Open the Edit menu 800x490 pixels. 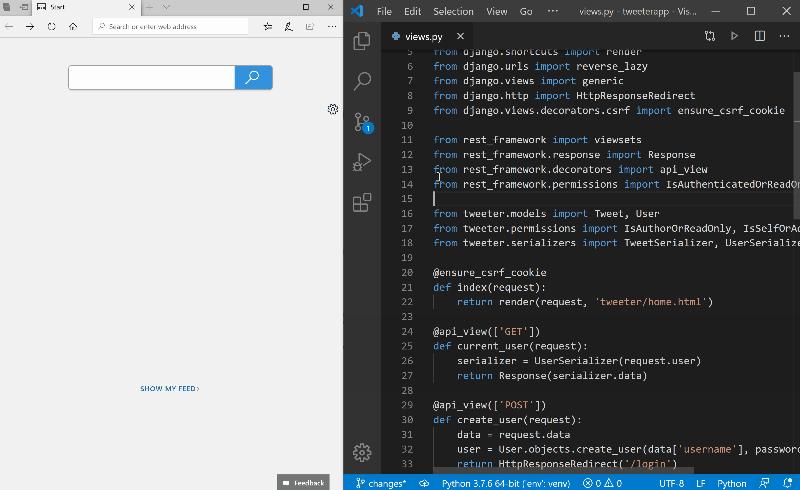pos(412,11)
